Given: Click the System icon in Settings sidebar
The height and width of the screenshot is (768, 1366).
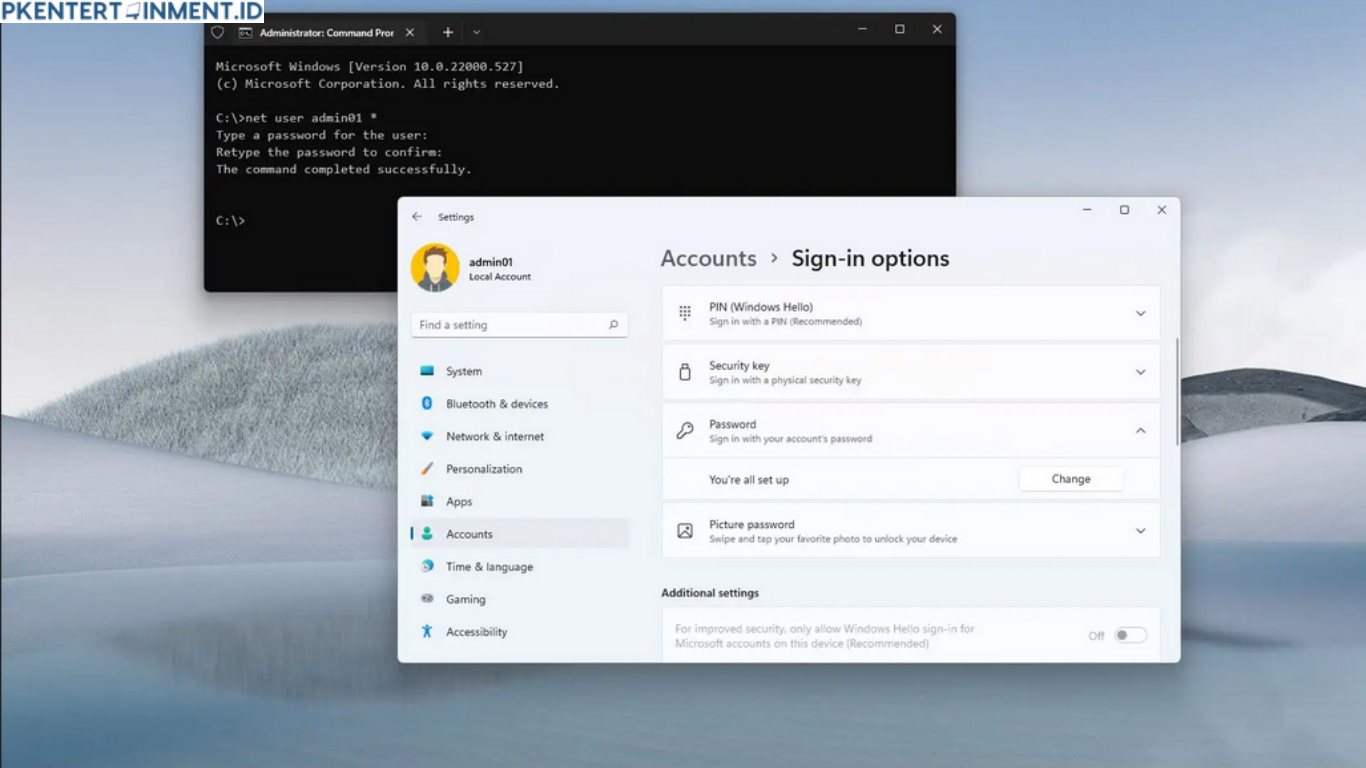Looking at the screenshot, I should 427,371.
